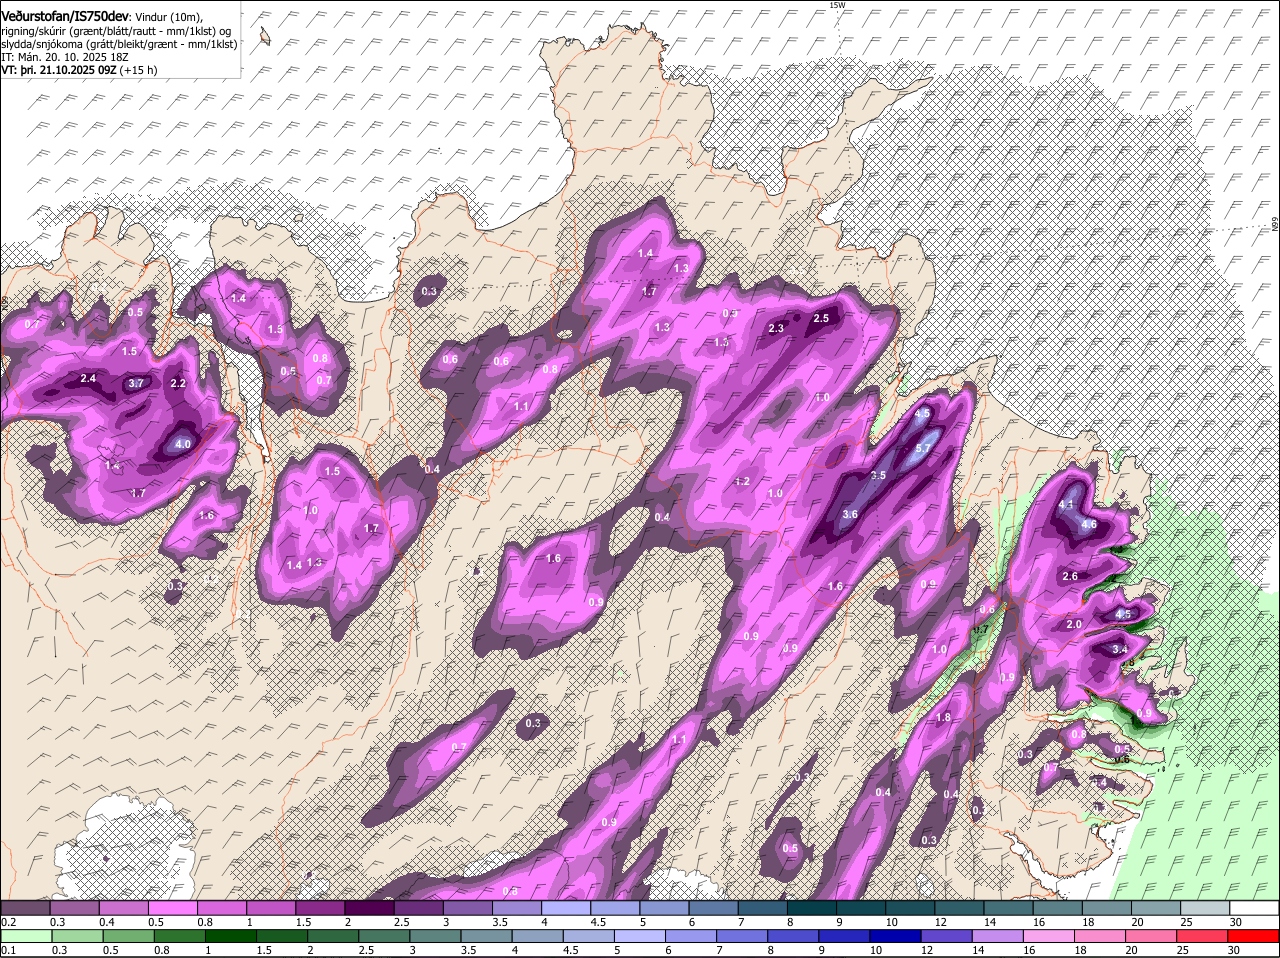Select the "2.4" precipitation value
Image resolution: width=1280 pixels, height=958 pixels.
(x=88, y=378)
